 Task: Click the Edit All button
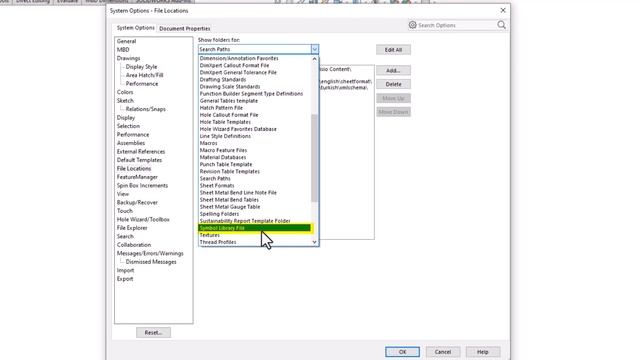point(393,50)
